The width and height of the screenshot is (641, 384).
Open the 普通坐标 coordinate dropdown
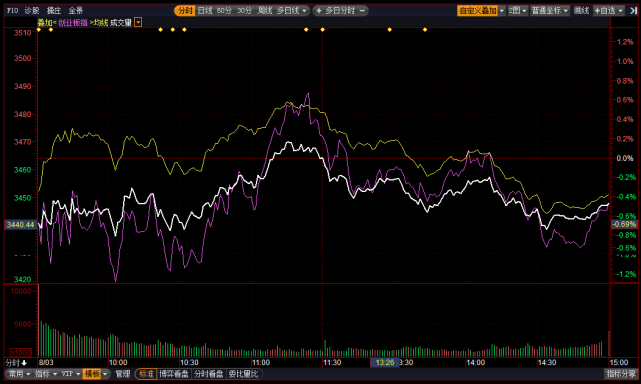pyautogui.click(x=550, y=11)
